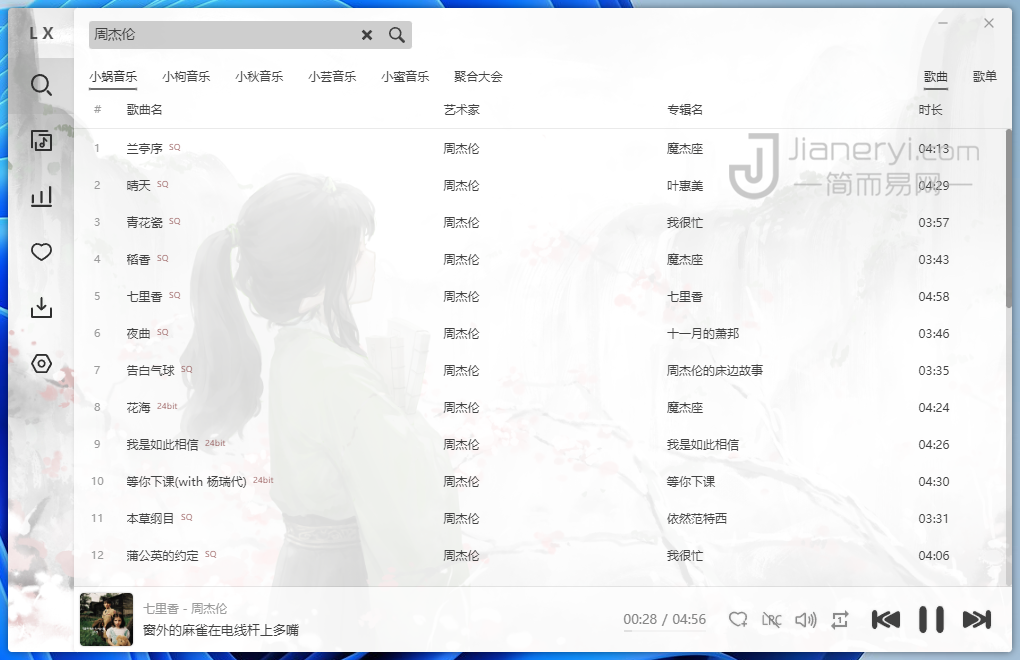The width and height of the screenshot is (1020, 660).
Task: Select song 等你下课(with 杨瑞代)
Action: pos(186,482)
